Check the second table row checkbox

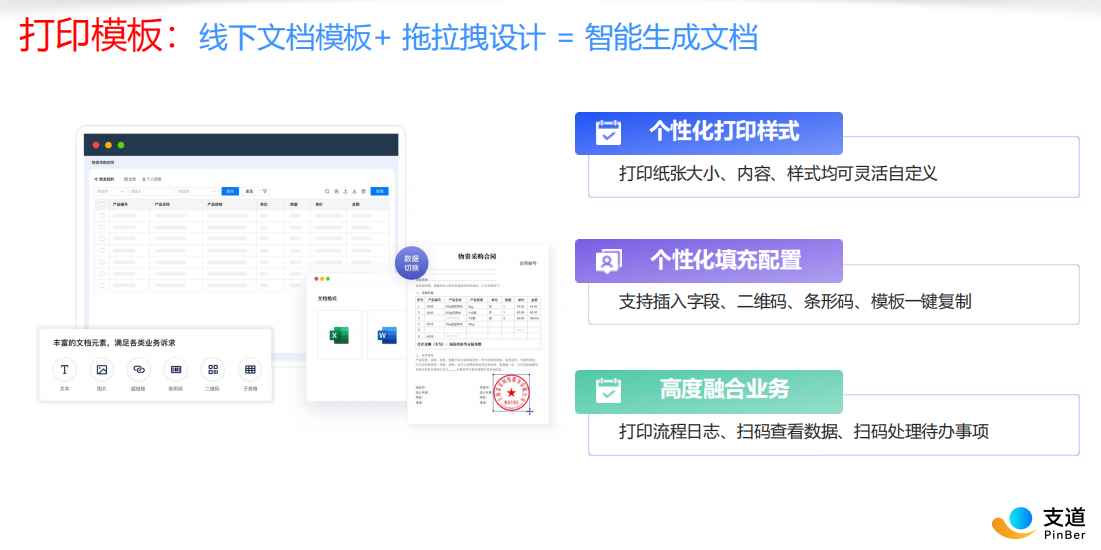tap(101, 227)
